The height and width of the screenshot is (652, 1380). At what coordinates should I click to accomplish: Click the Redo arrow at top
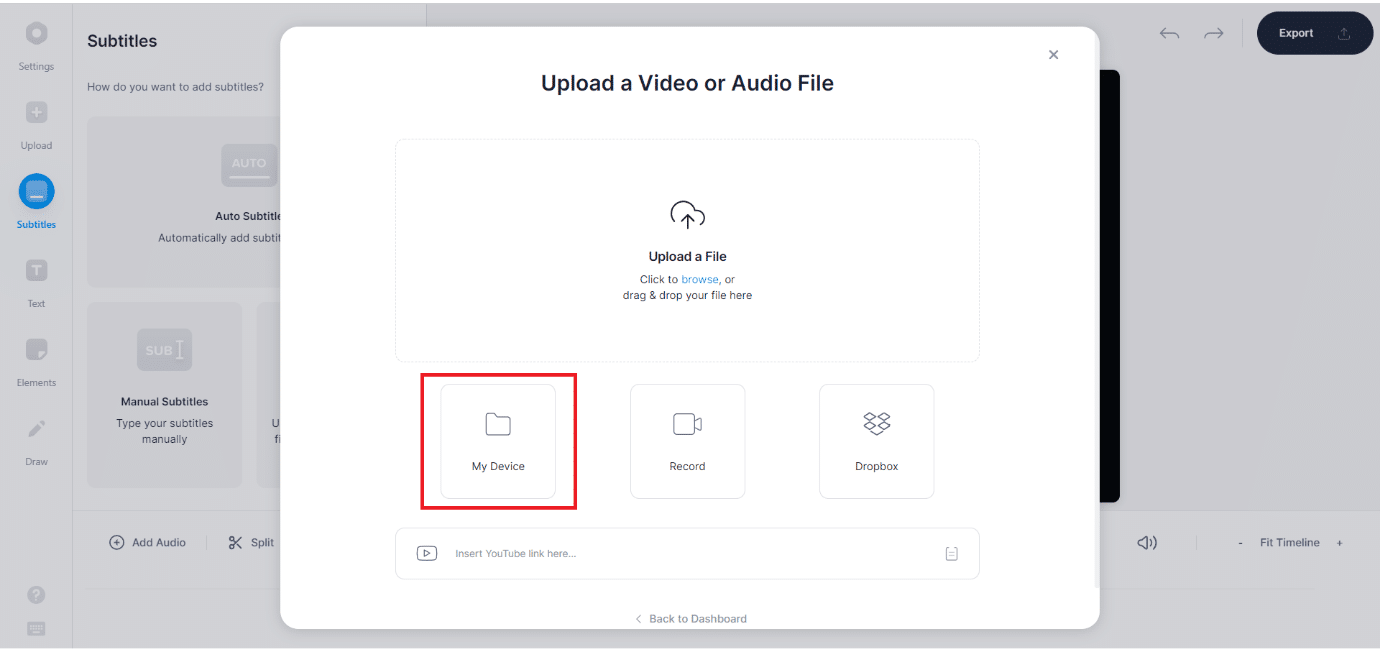point(1213,33)
